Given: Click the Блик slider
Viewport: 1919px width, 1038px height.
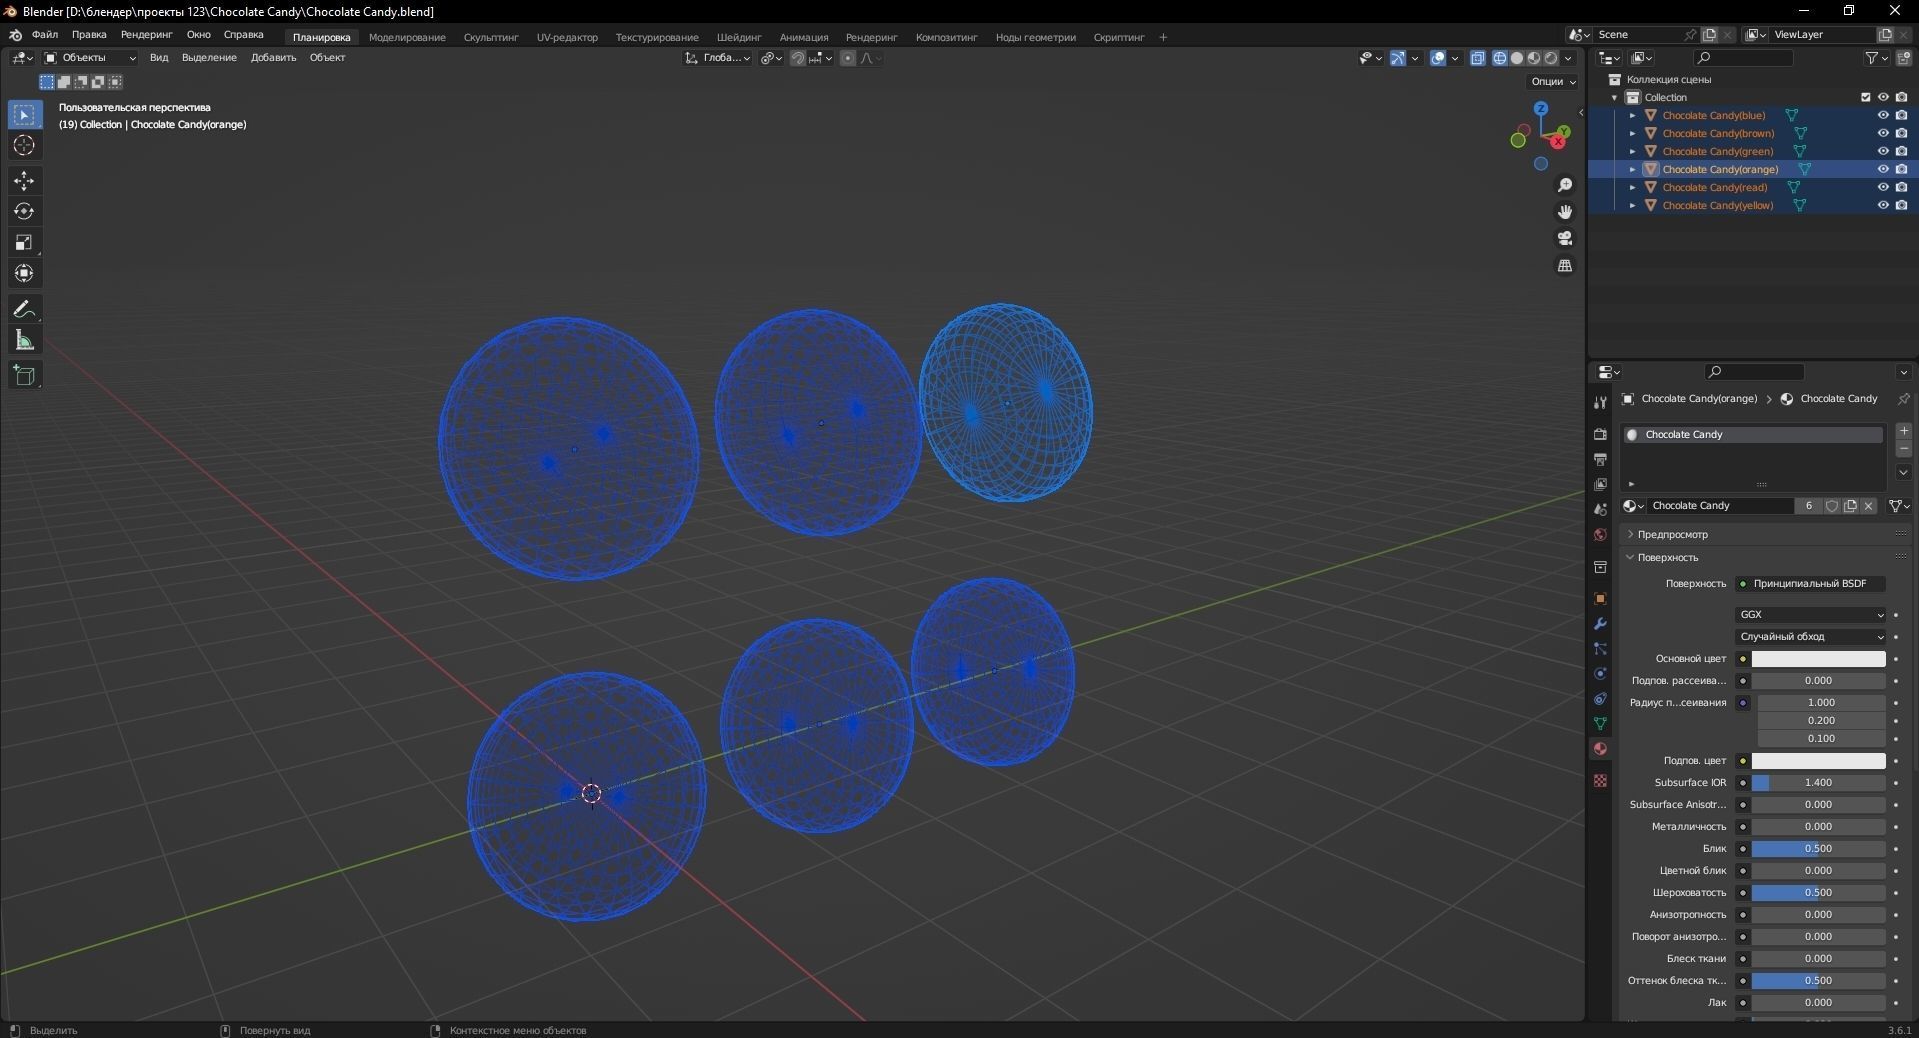Looking at the screenshot, I should pos(1818,849).
